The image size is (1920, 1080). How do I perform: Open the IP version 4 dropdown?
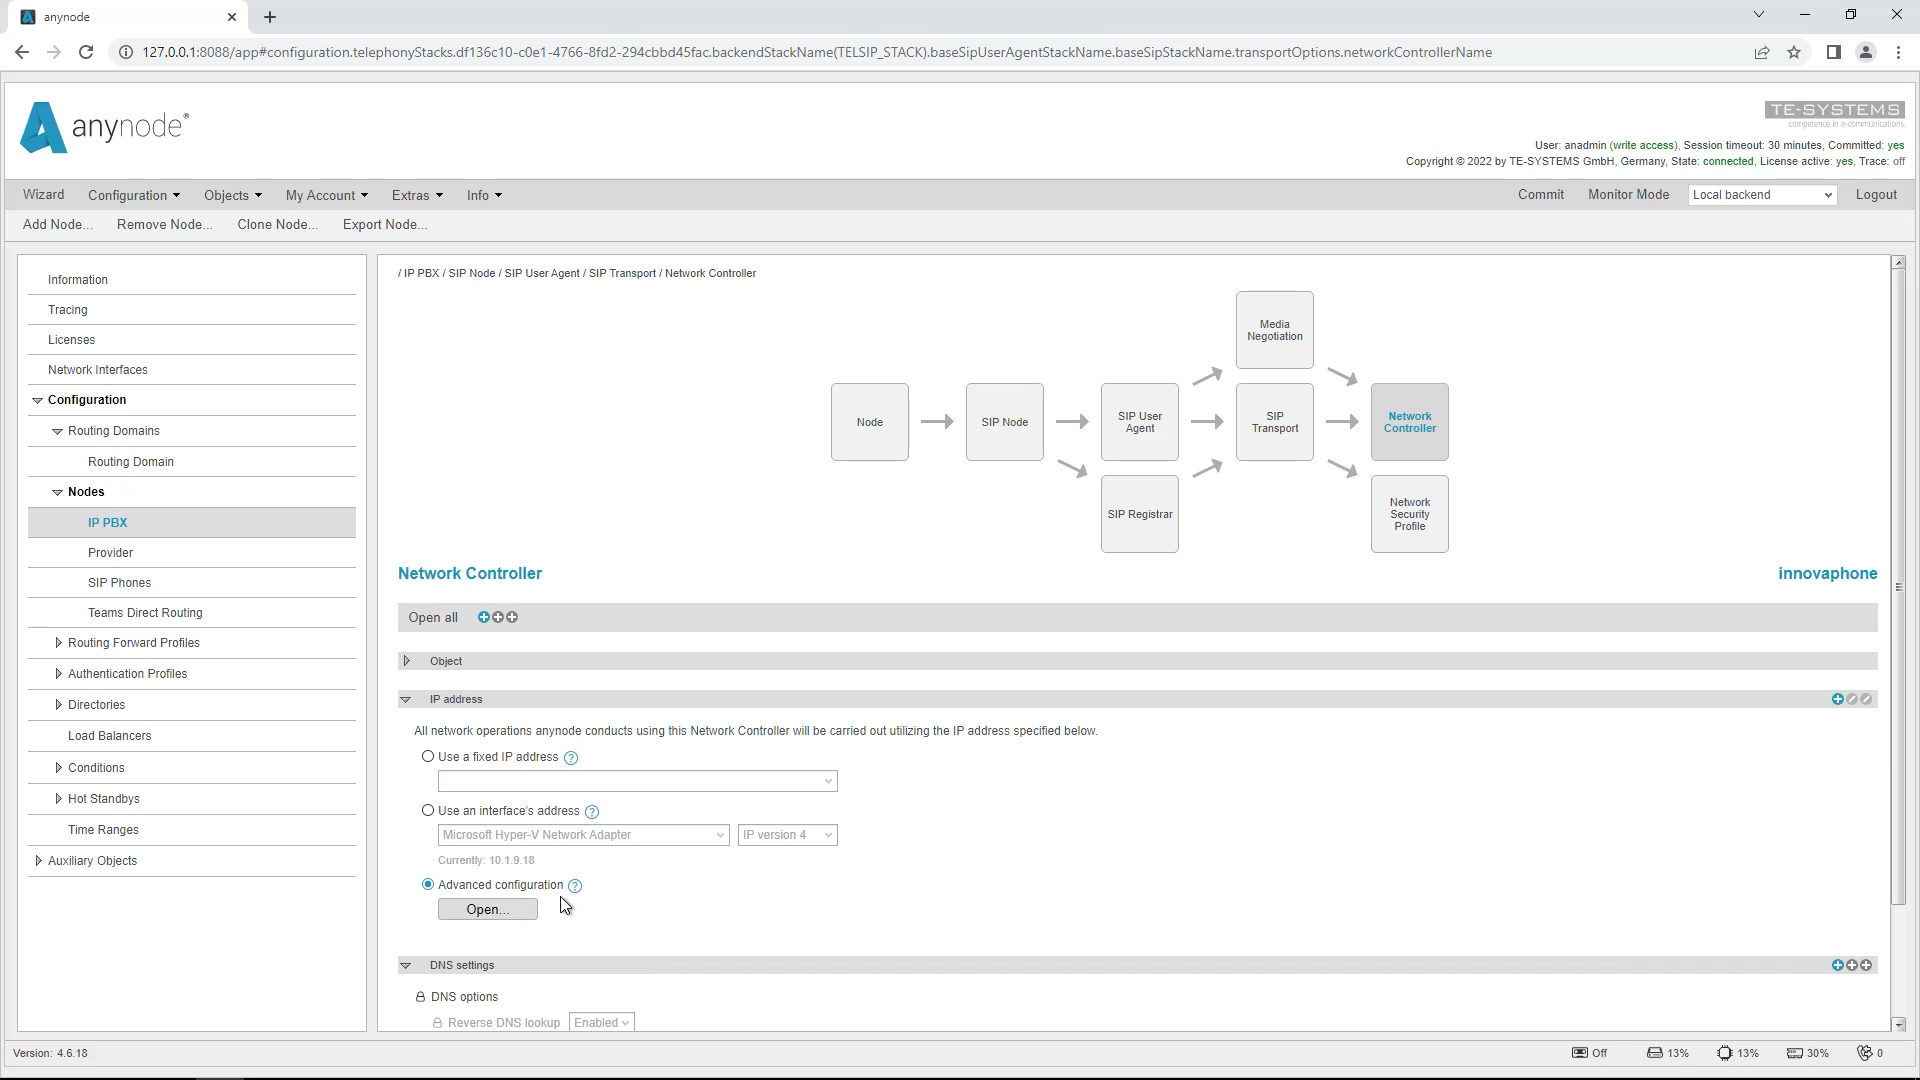pyautogui.click(x=788, y=835)
